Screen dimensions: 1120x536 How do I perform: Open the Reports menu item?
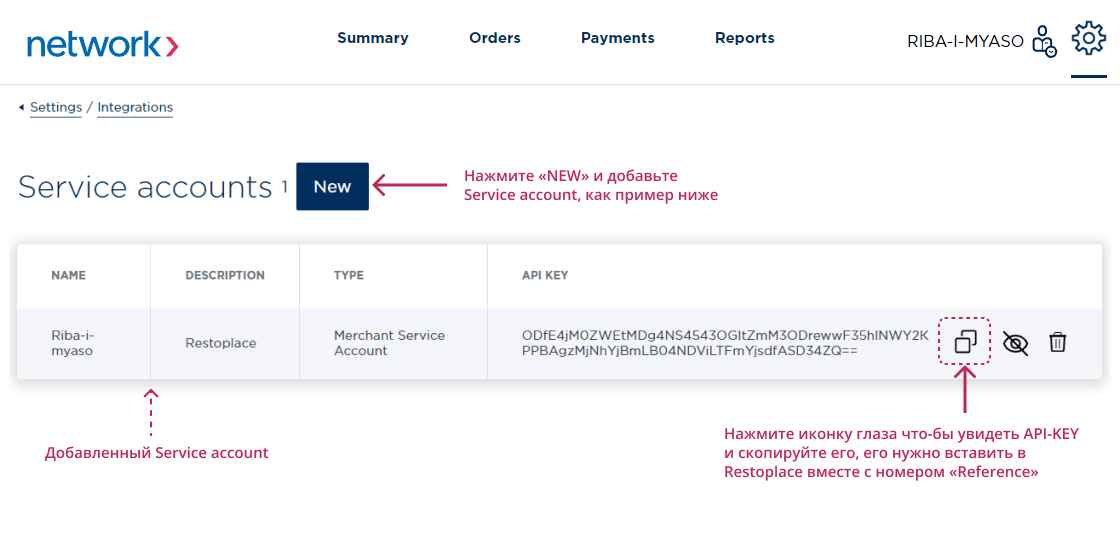click(744, 38)
